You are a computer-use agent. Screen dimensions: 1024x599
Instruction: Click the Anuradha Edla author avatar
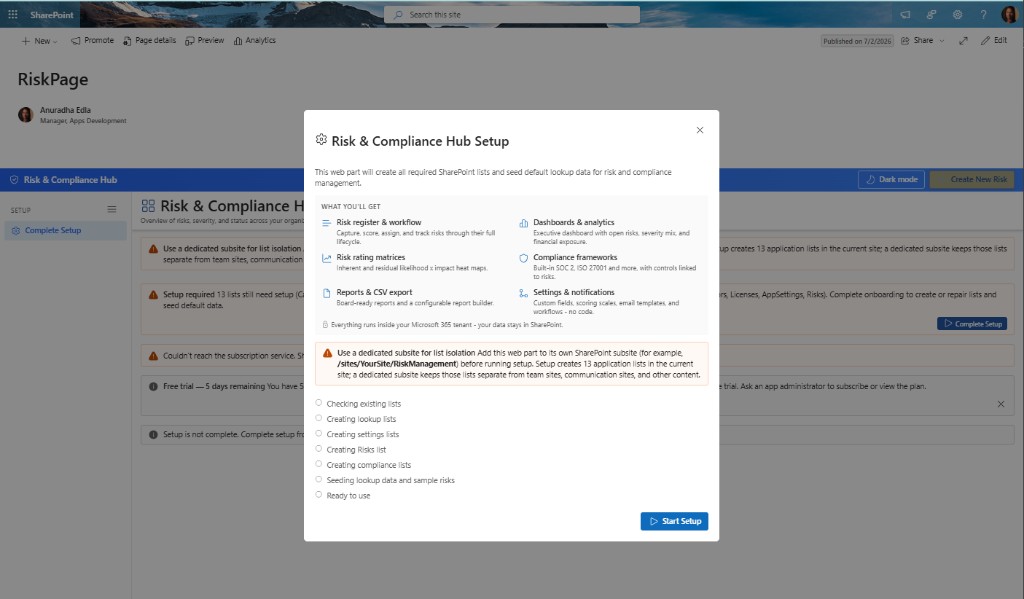click(25, 115)
